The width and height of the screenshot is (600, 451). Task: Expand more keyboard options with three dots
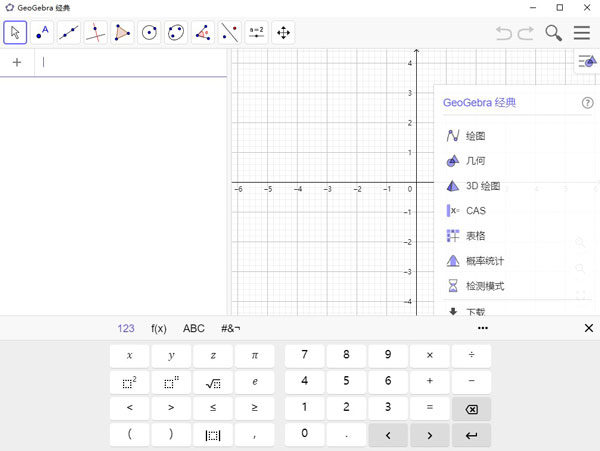coord(483,328)
